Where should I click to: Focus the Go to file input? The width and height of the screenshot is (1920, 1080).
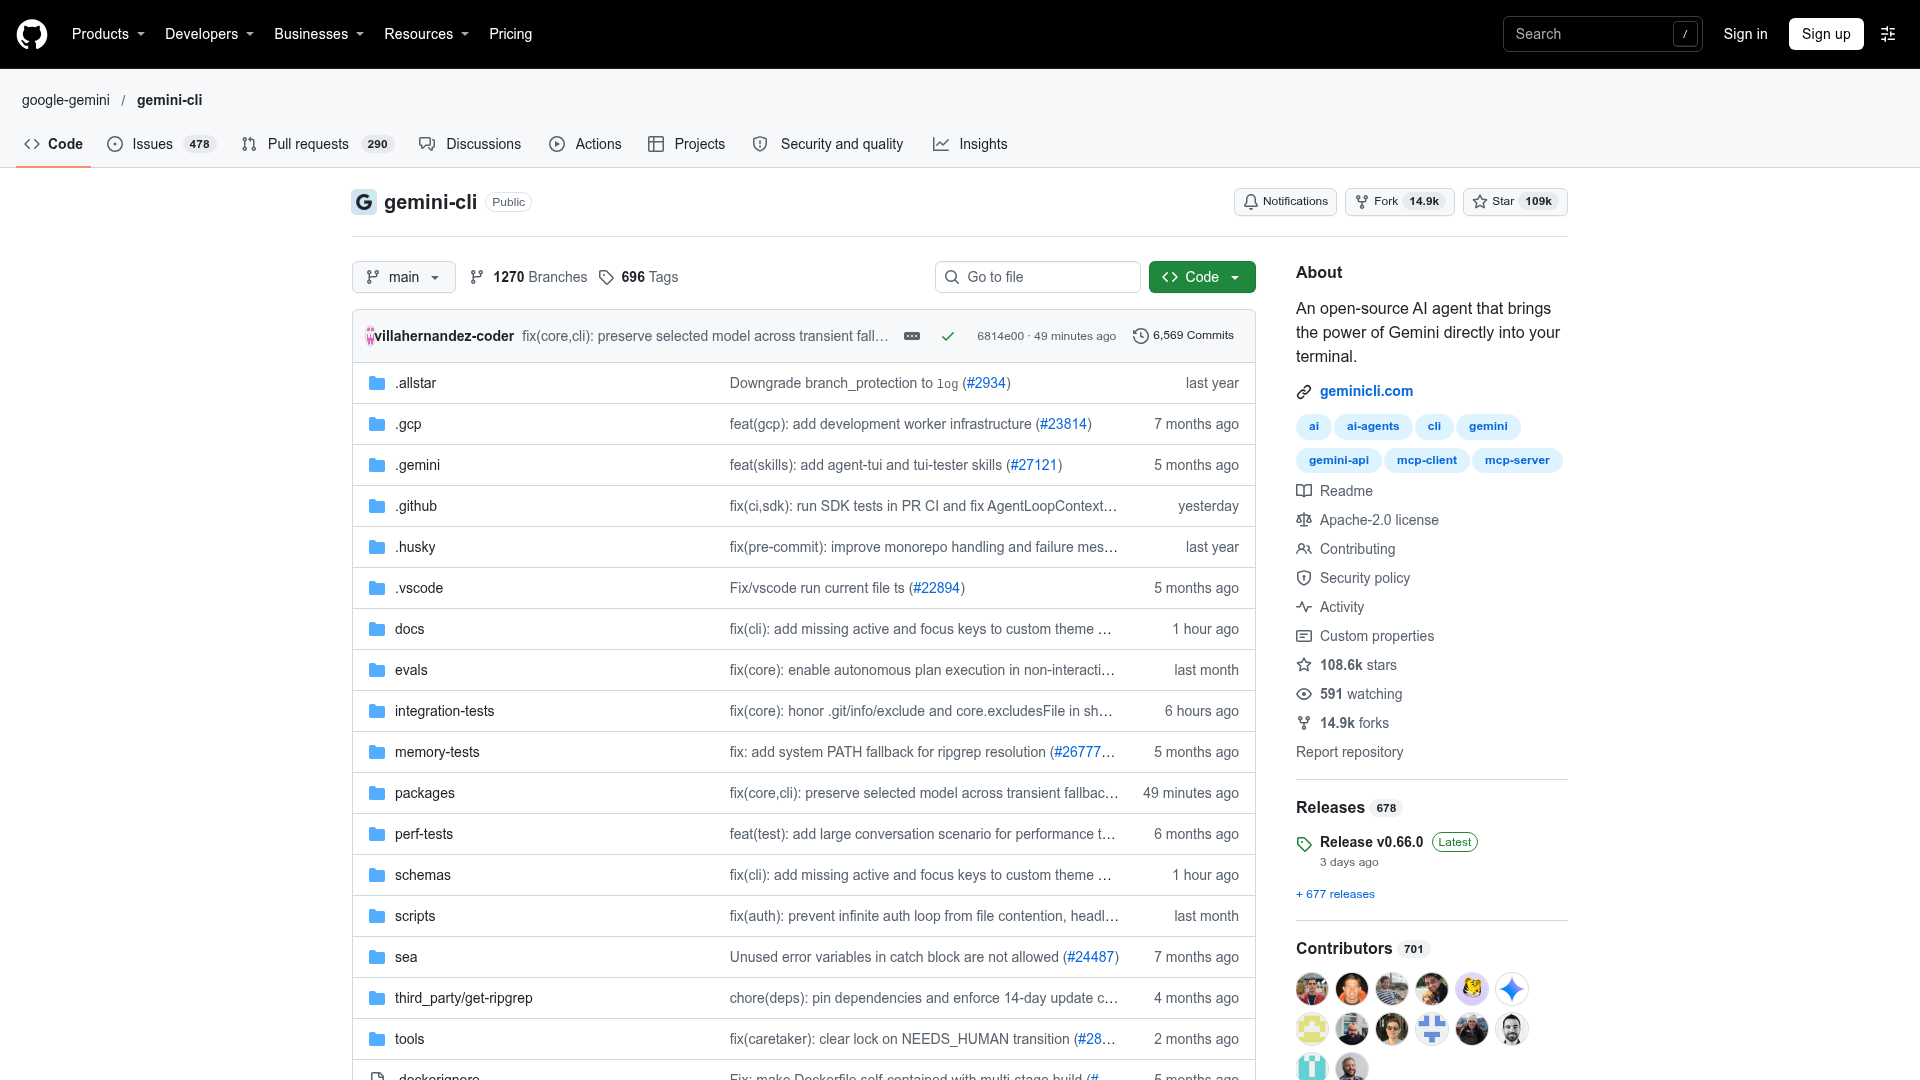[x=1038, y=277]
